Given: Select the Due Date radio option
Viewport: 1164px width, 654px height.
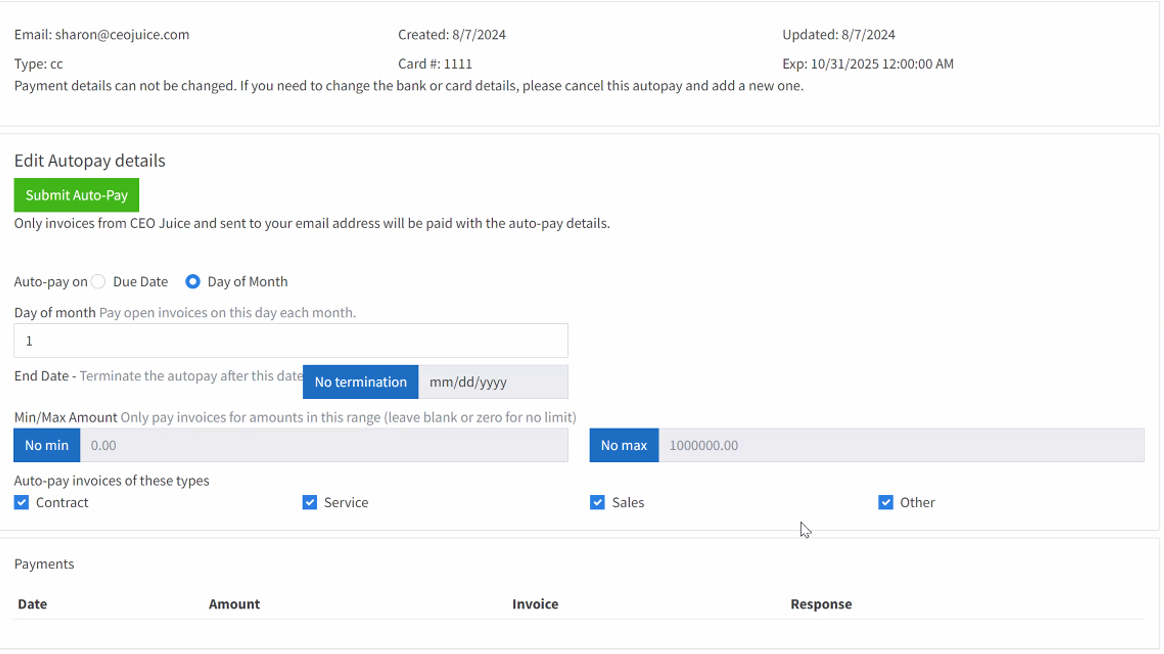Looking at the screenshot, I should point(98,281).
